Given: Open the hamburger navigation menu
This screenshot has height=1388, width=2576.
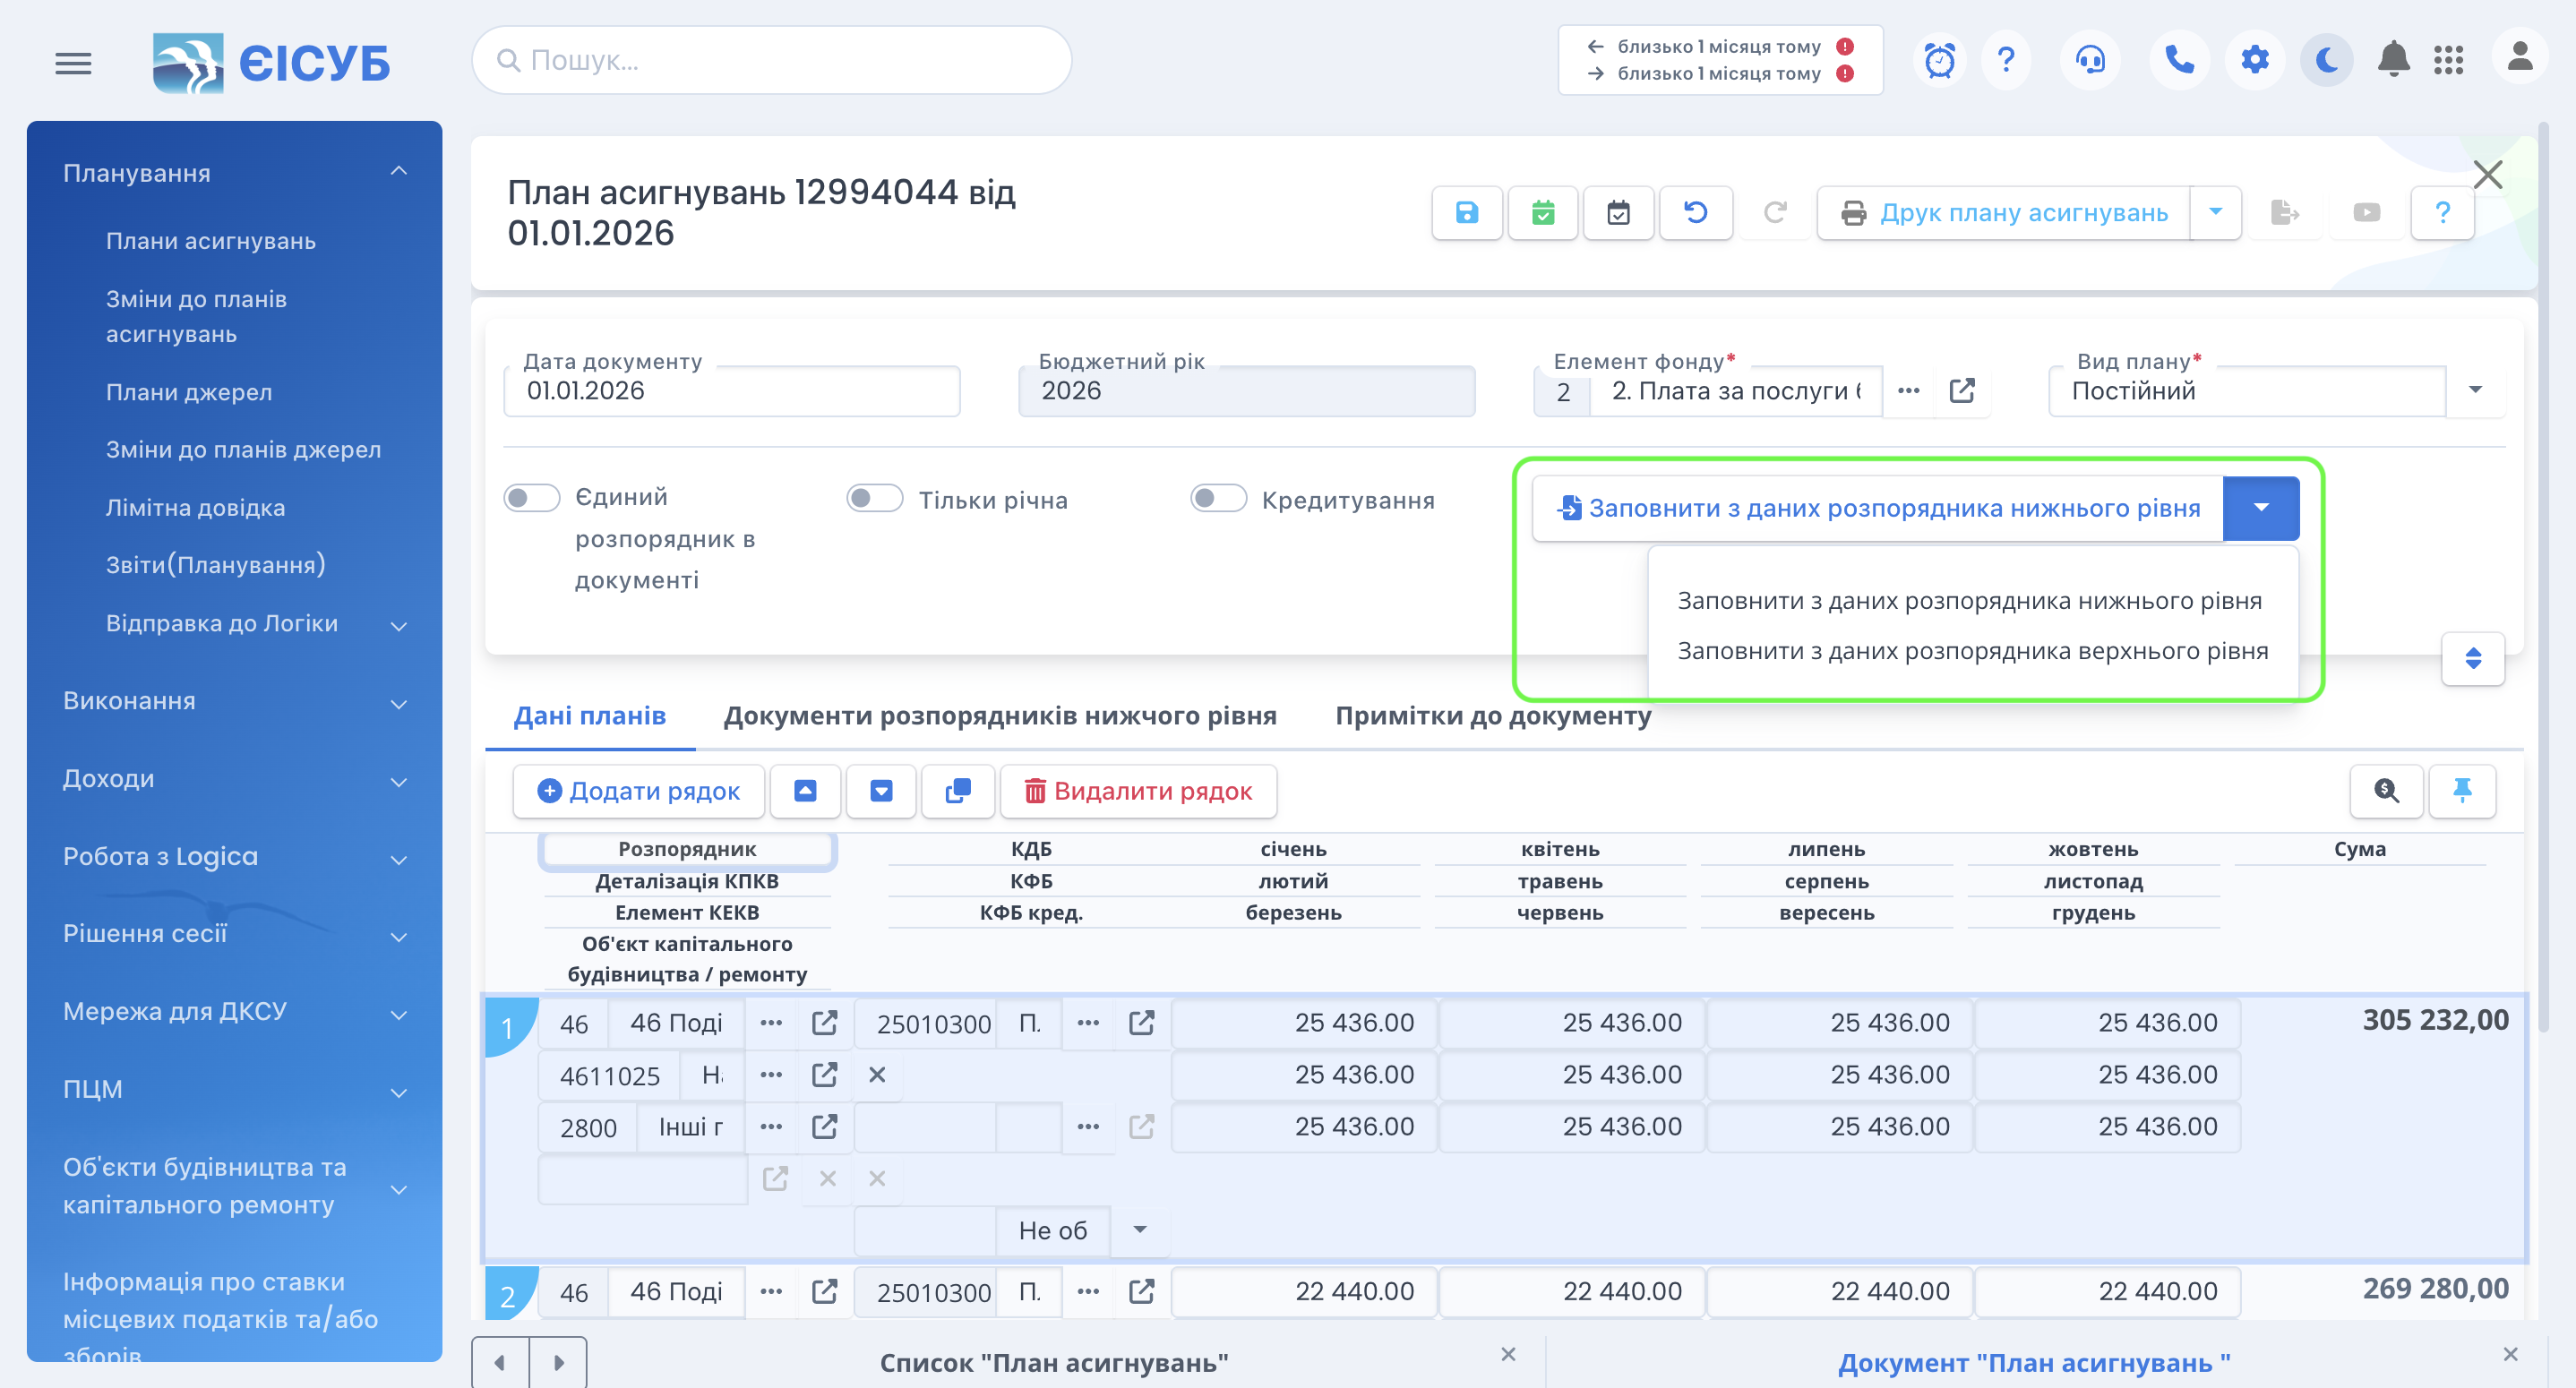Looking at the screenshot, I should pos(73,63).
